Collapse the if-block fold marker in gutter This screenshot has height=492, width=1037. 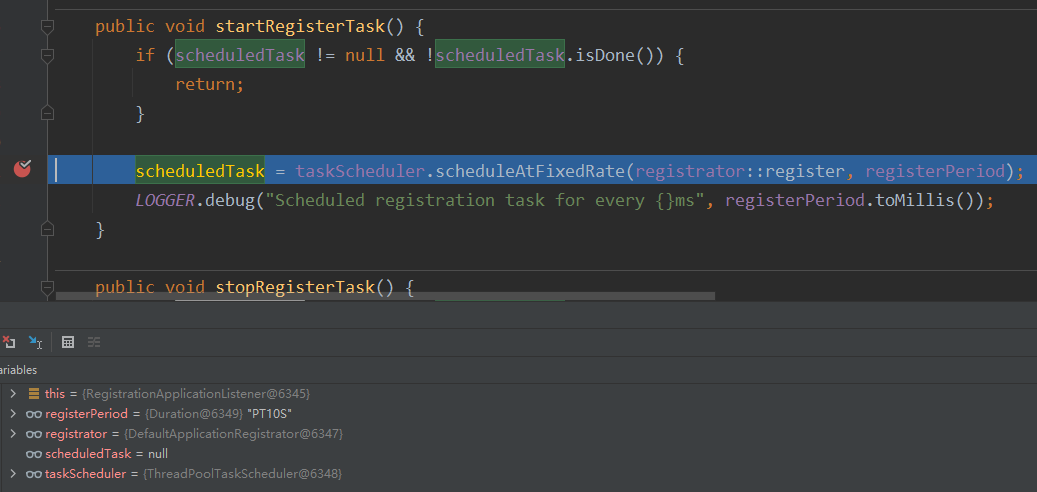tap(47, 56)
